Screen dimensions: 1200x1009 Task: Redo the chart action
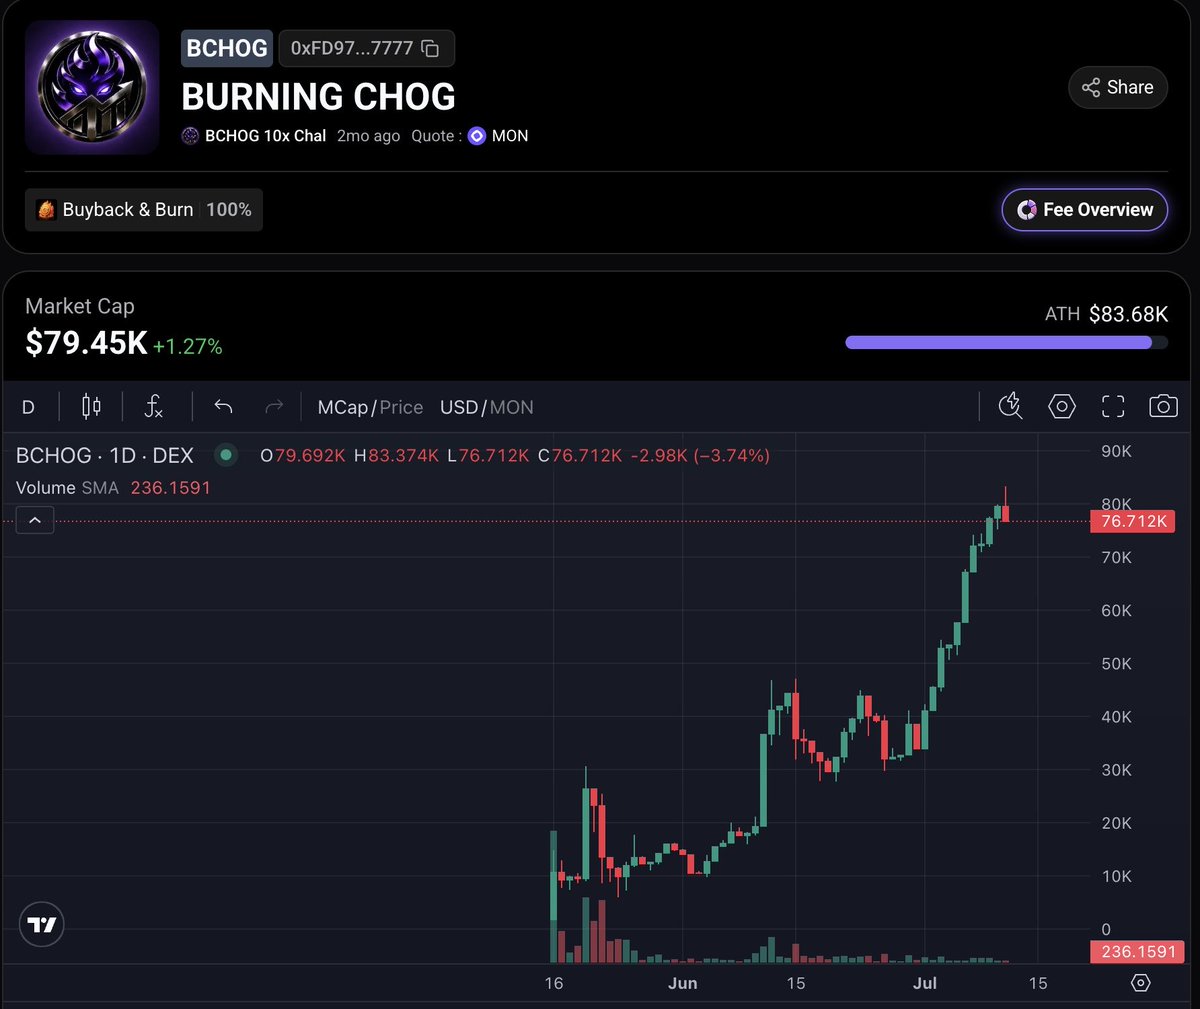(x=273, y=406)
